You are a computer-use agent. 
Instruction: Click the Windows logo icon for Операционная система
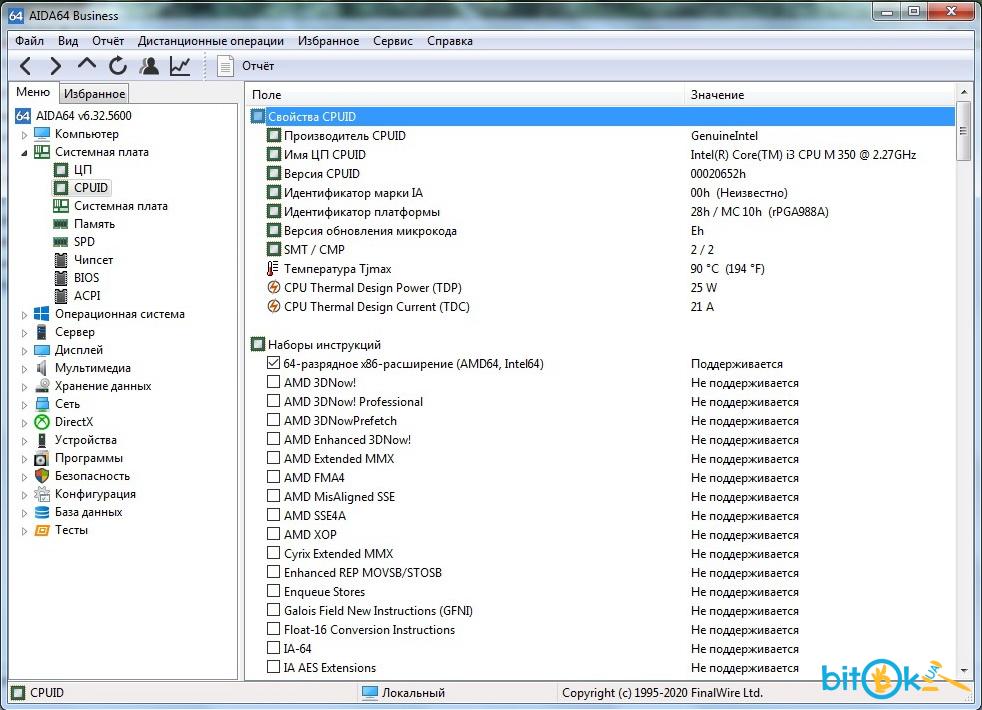click(42, 314)
